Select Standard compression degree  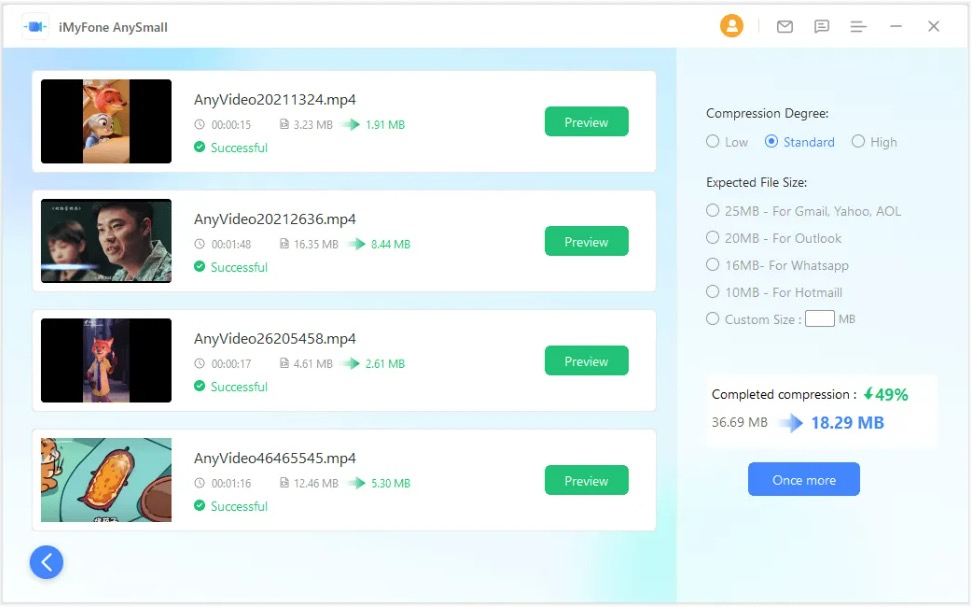coord(771,141)
